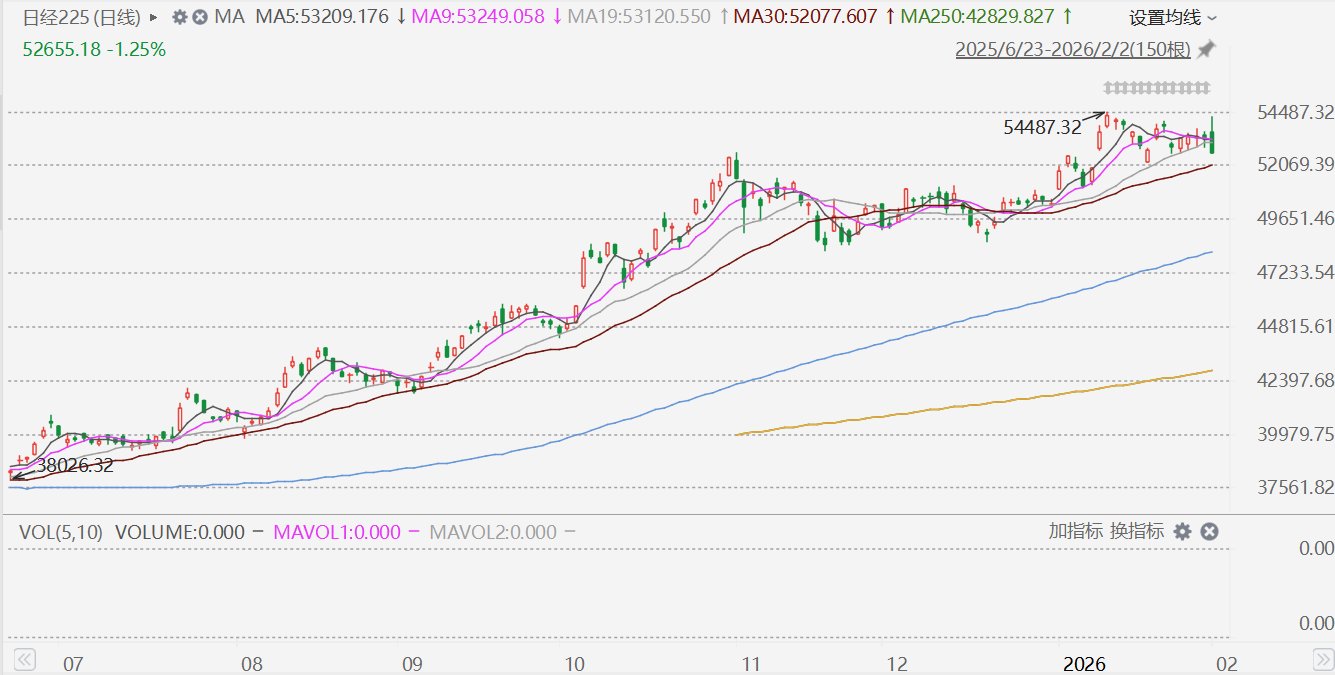The image size is (1335, 675).
Task: Open the 设置均线 dropdown
Action: (1173, 18)
